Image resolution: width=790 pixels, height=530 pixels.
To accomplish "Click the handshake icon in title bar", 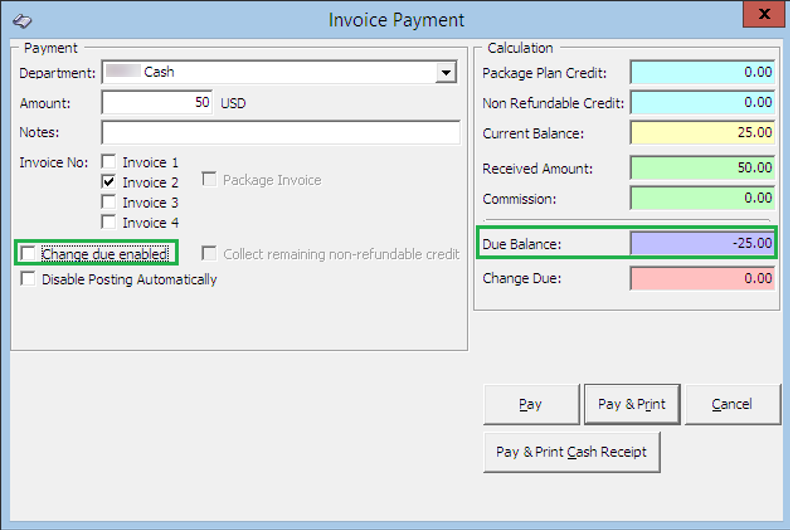I will coord(22,21).
